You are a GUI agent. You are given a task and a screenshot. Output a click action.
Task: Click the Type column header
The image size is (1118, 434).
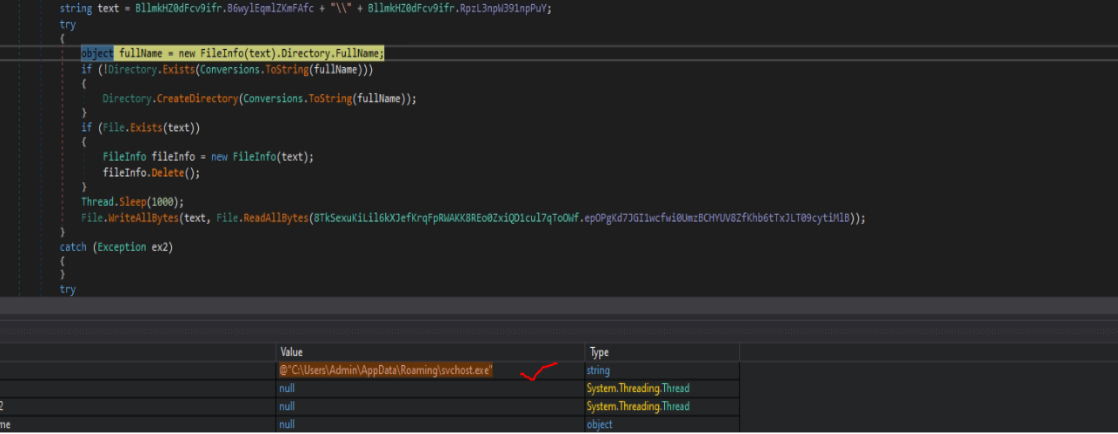[x=598, y=352]
